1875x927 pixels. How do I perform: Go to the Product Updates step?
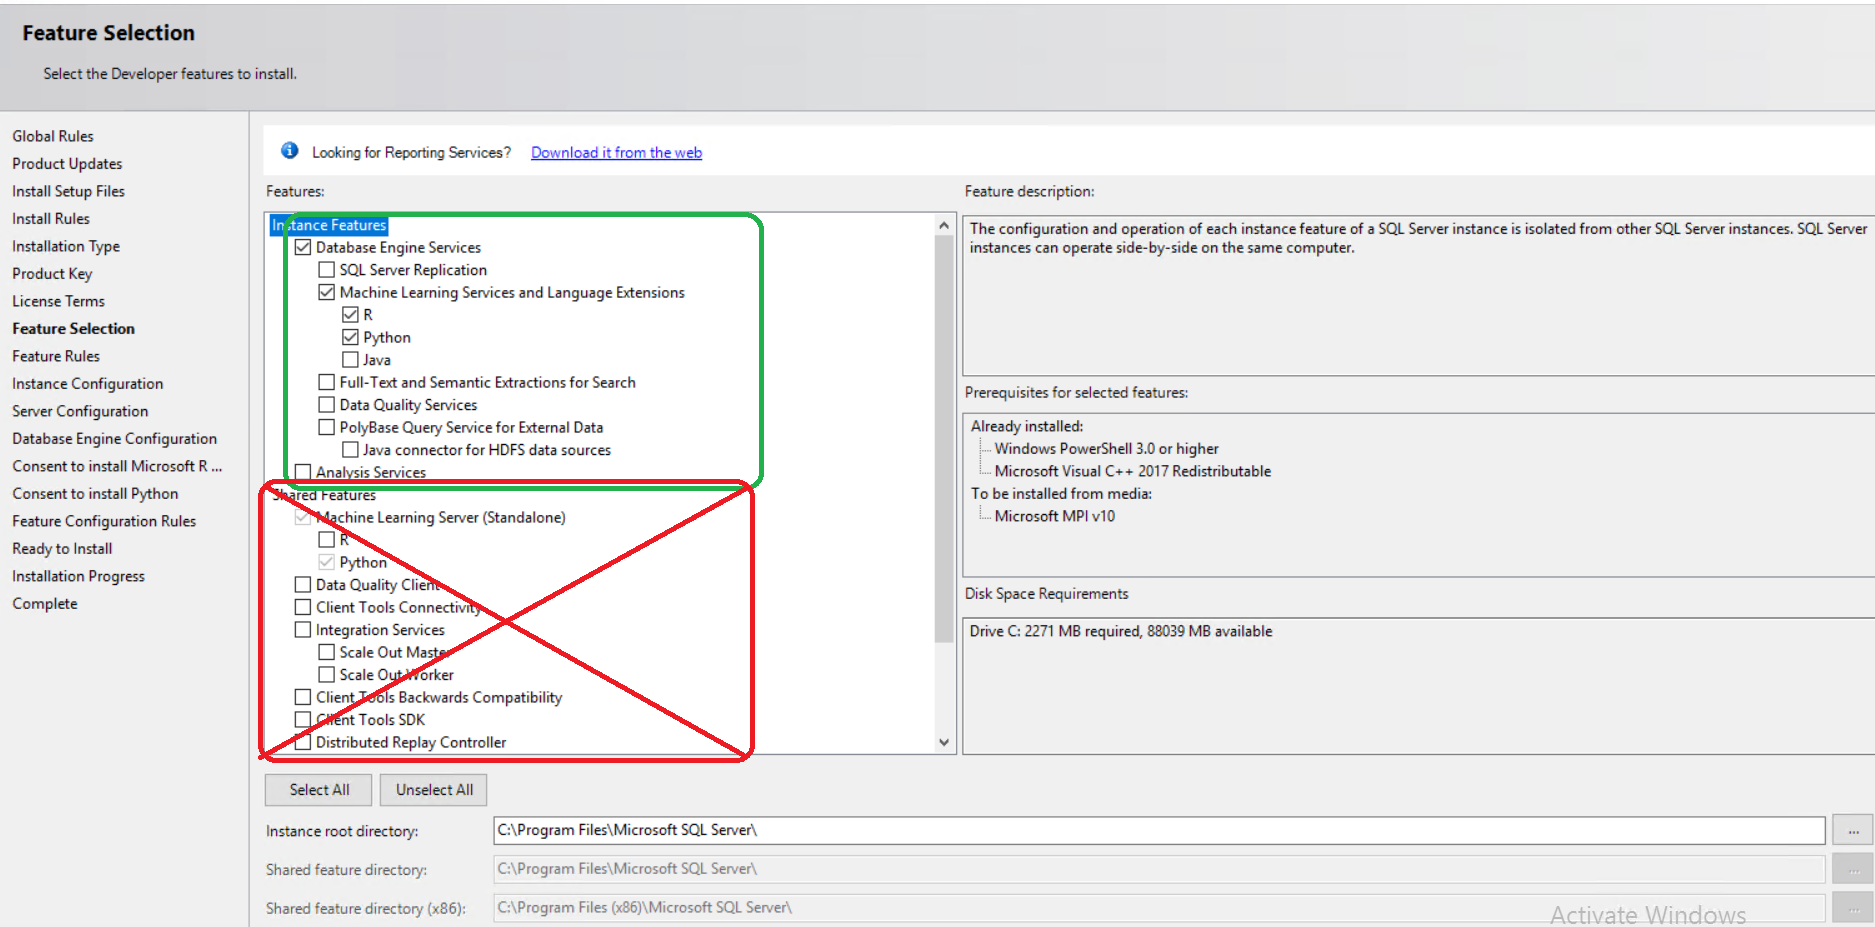click(x=67, y=164)
